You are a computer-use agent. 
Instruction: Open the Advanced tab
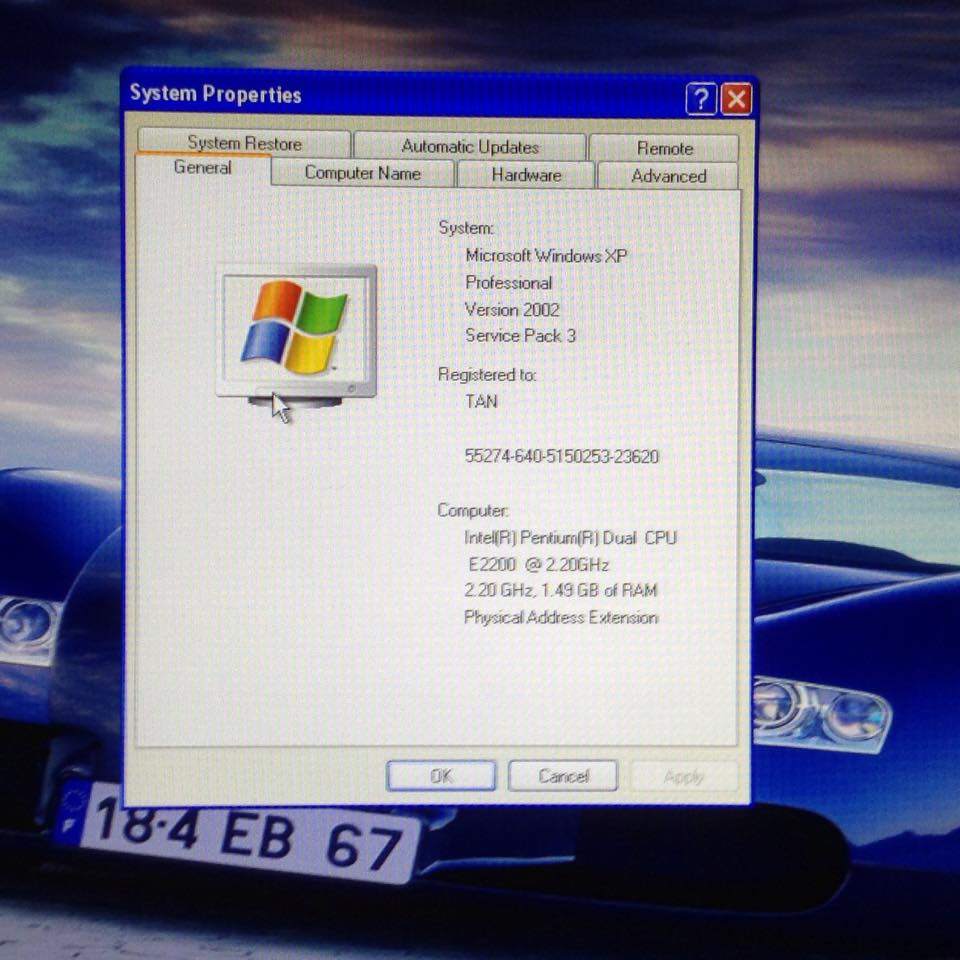pos(668,176)
